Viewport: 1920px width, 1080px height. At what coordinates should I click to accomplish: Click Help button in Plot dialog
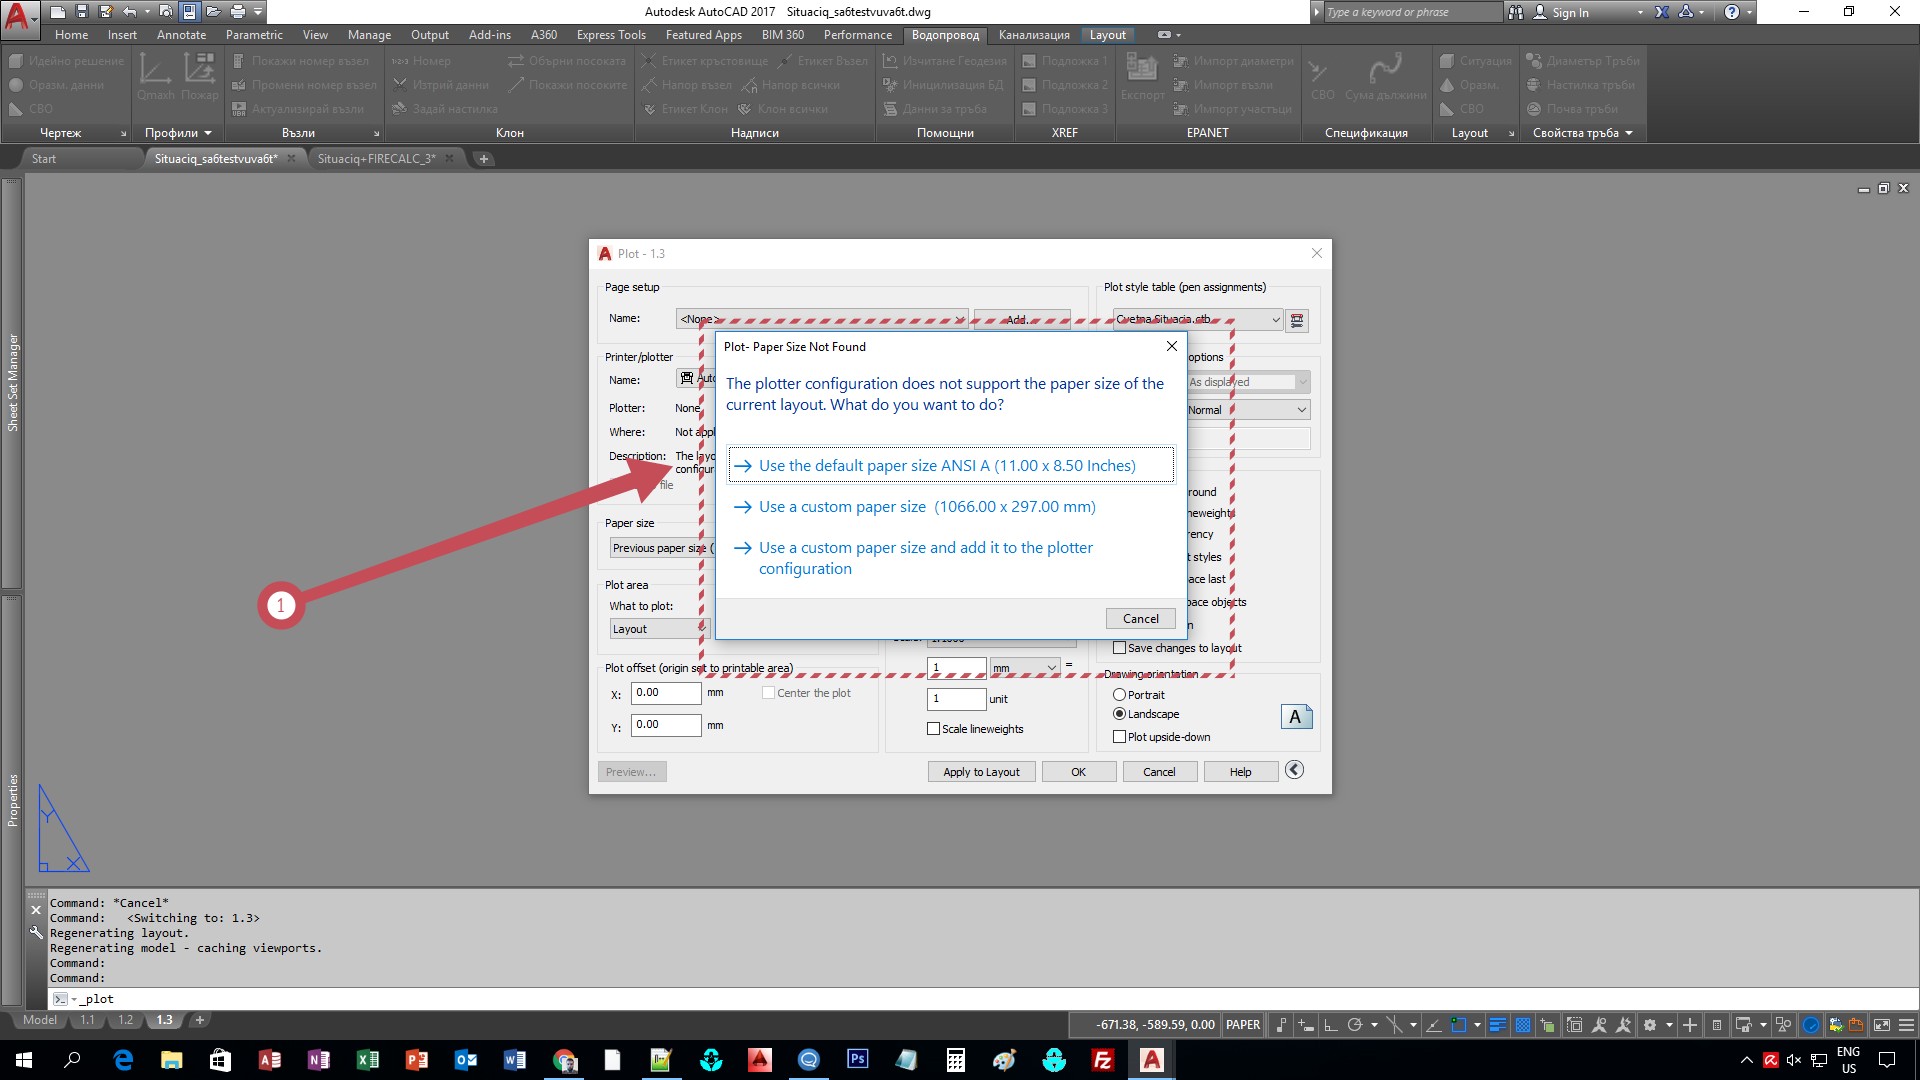coord(1240,772)
